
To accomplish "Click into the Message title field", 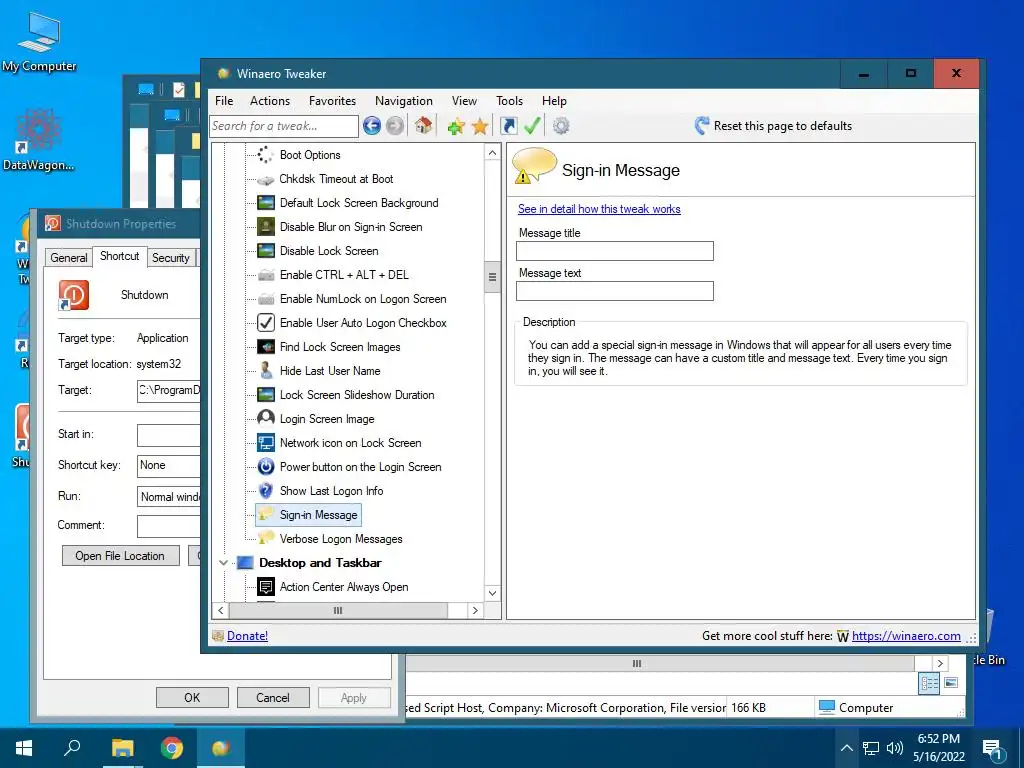I will coord(615,251).
